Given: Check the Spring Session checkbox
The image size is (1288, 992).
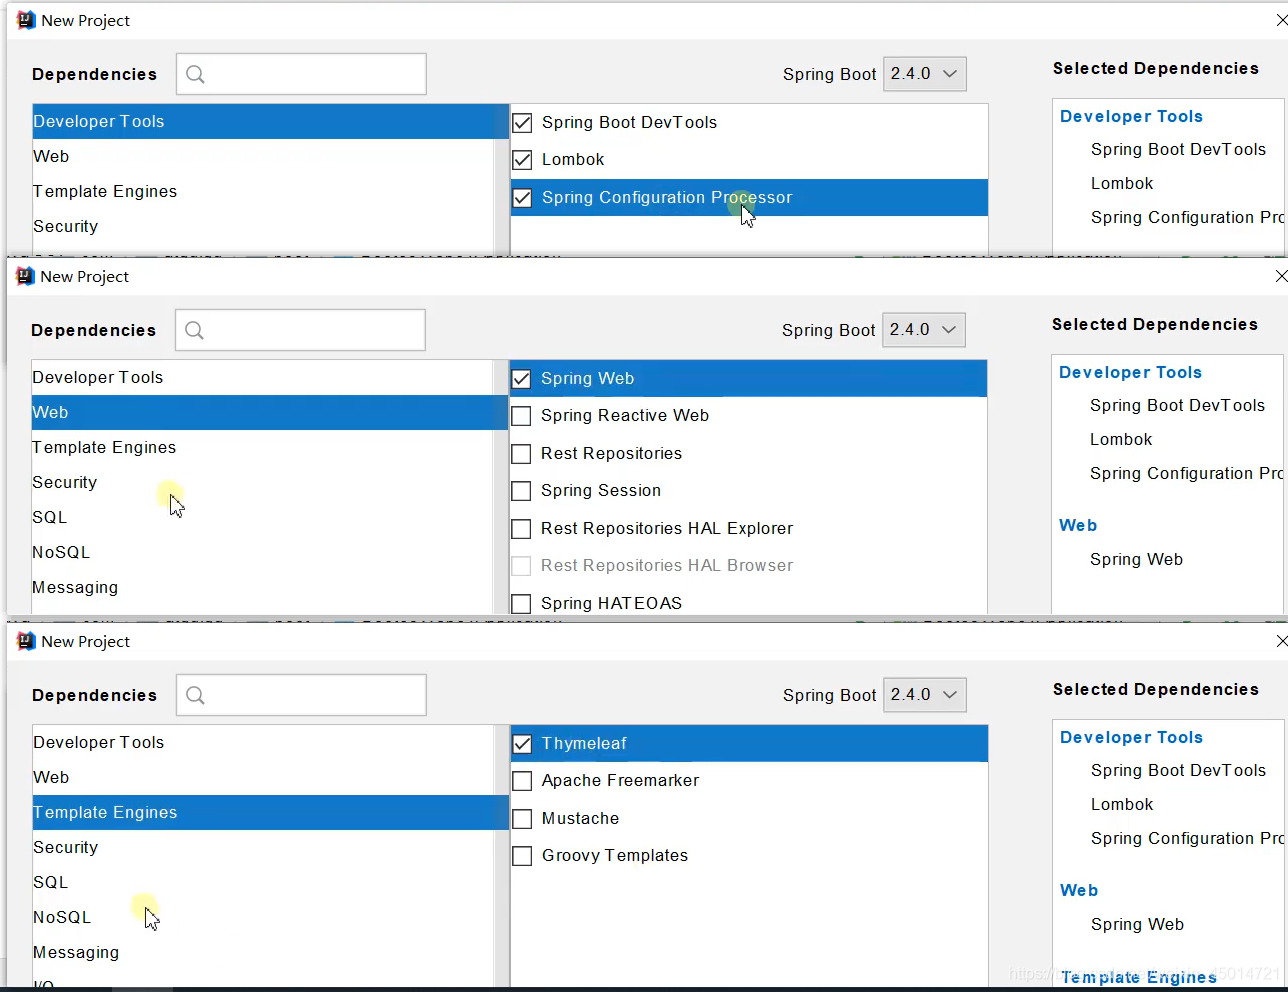Looking at the screenshot, I should tap(521, 491).
